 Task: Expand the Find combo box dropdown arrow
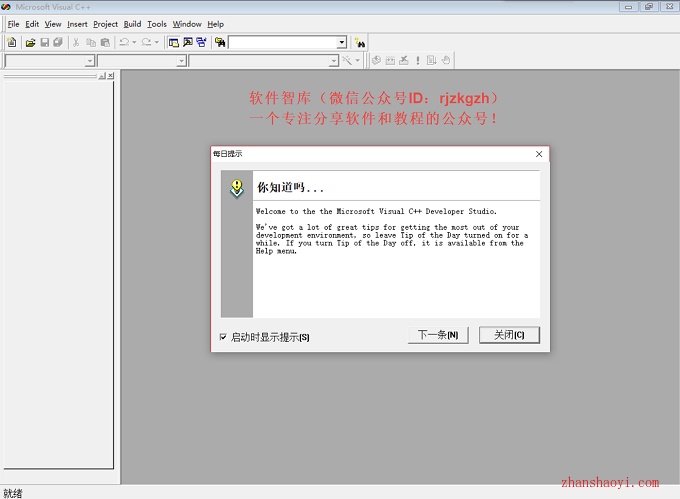tap(342, 42)
